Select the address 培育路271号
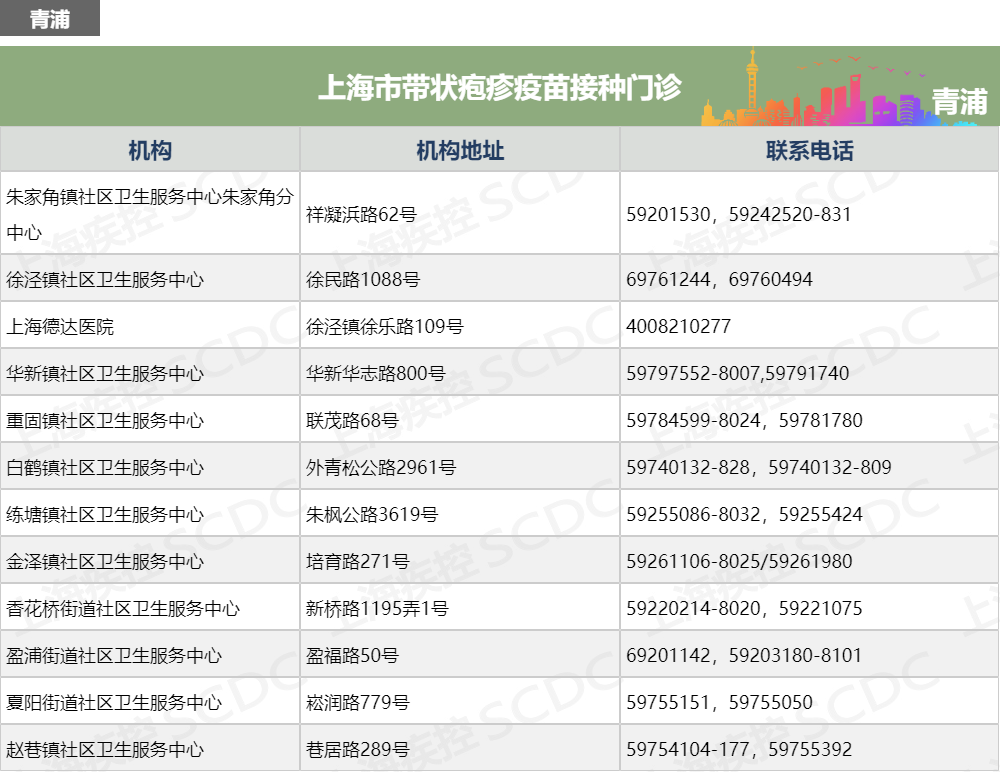The image size is (1000, 772). 357,561
